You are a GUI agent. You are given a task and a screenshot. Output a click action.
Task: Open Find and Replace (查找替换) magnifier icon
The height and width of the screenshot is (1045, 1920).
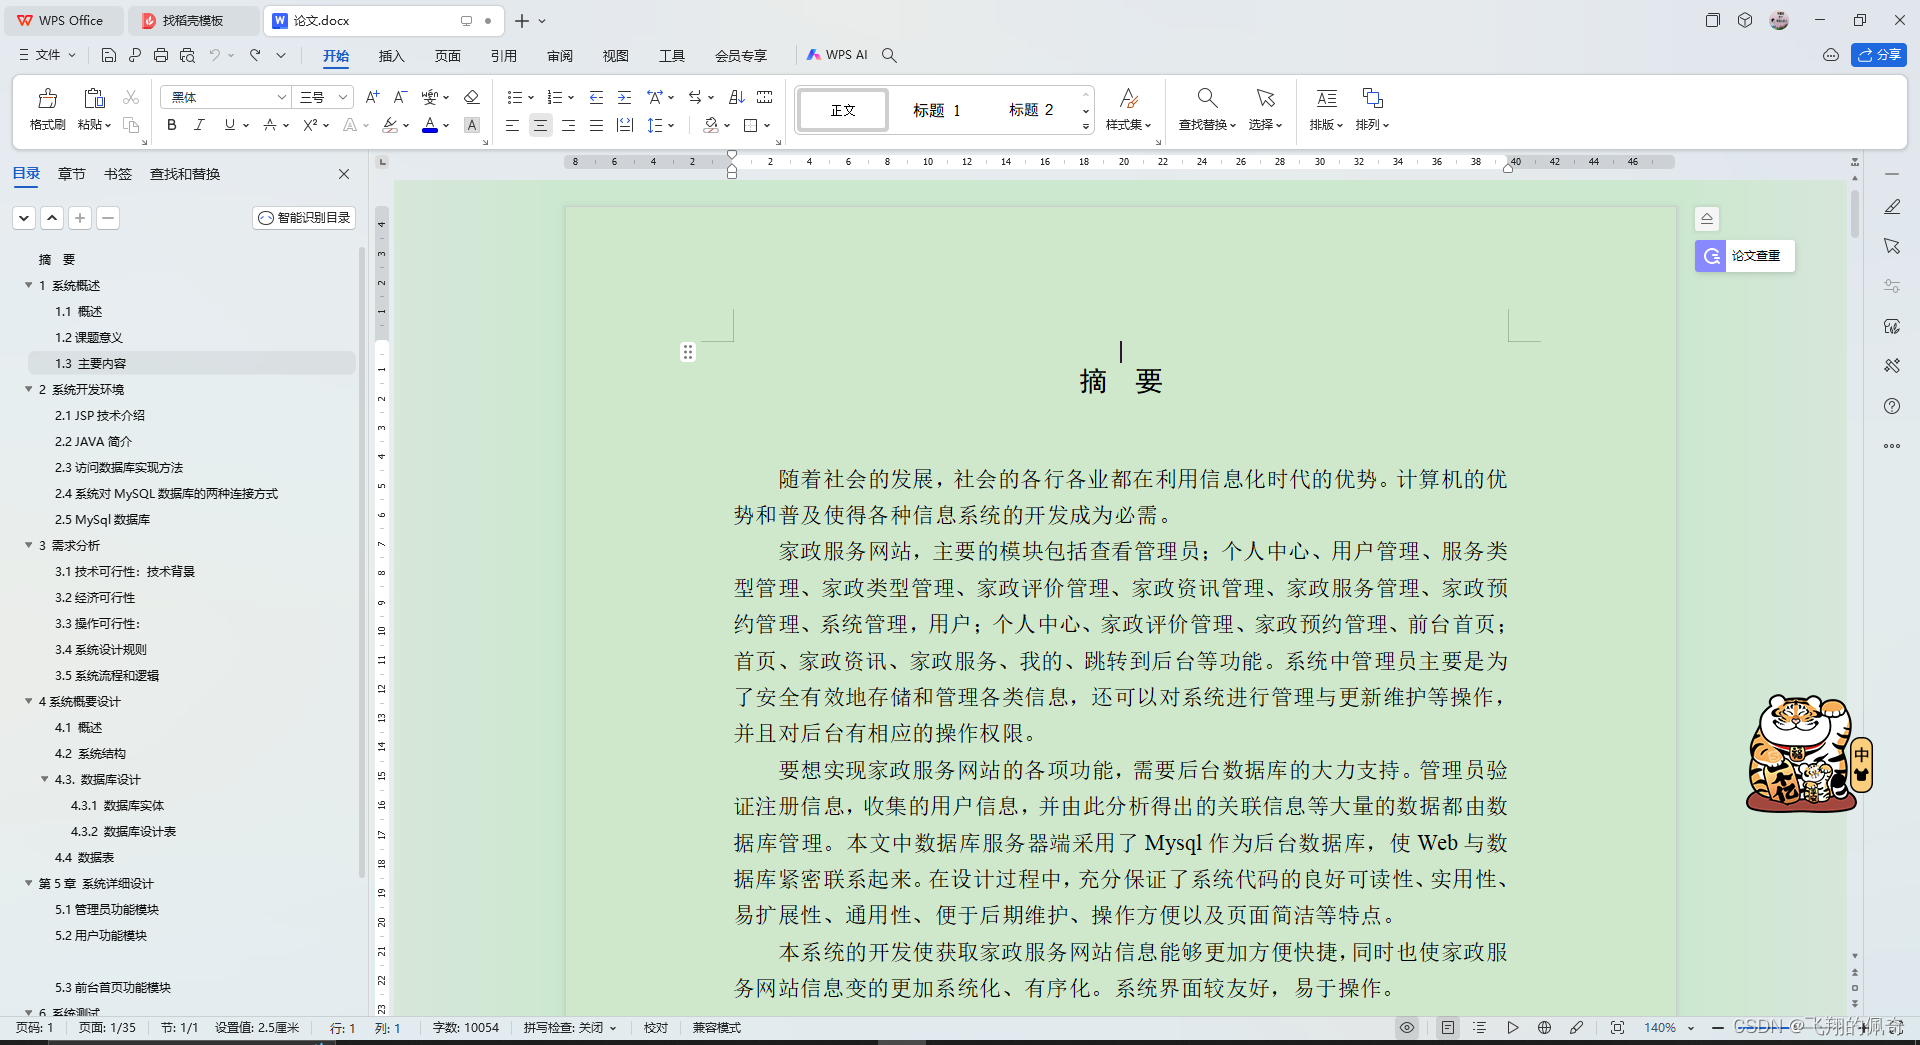tap(1207, 98)
